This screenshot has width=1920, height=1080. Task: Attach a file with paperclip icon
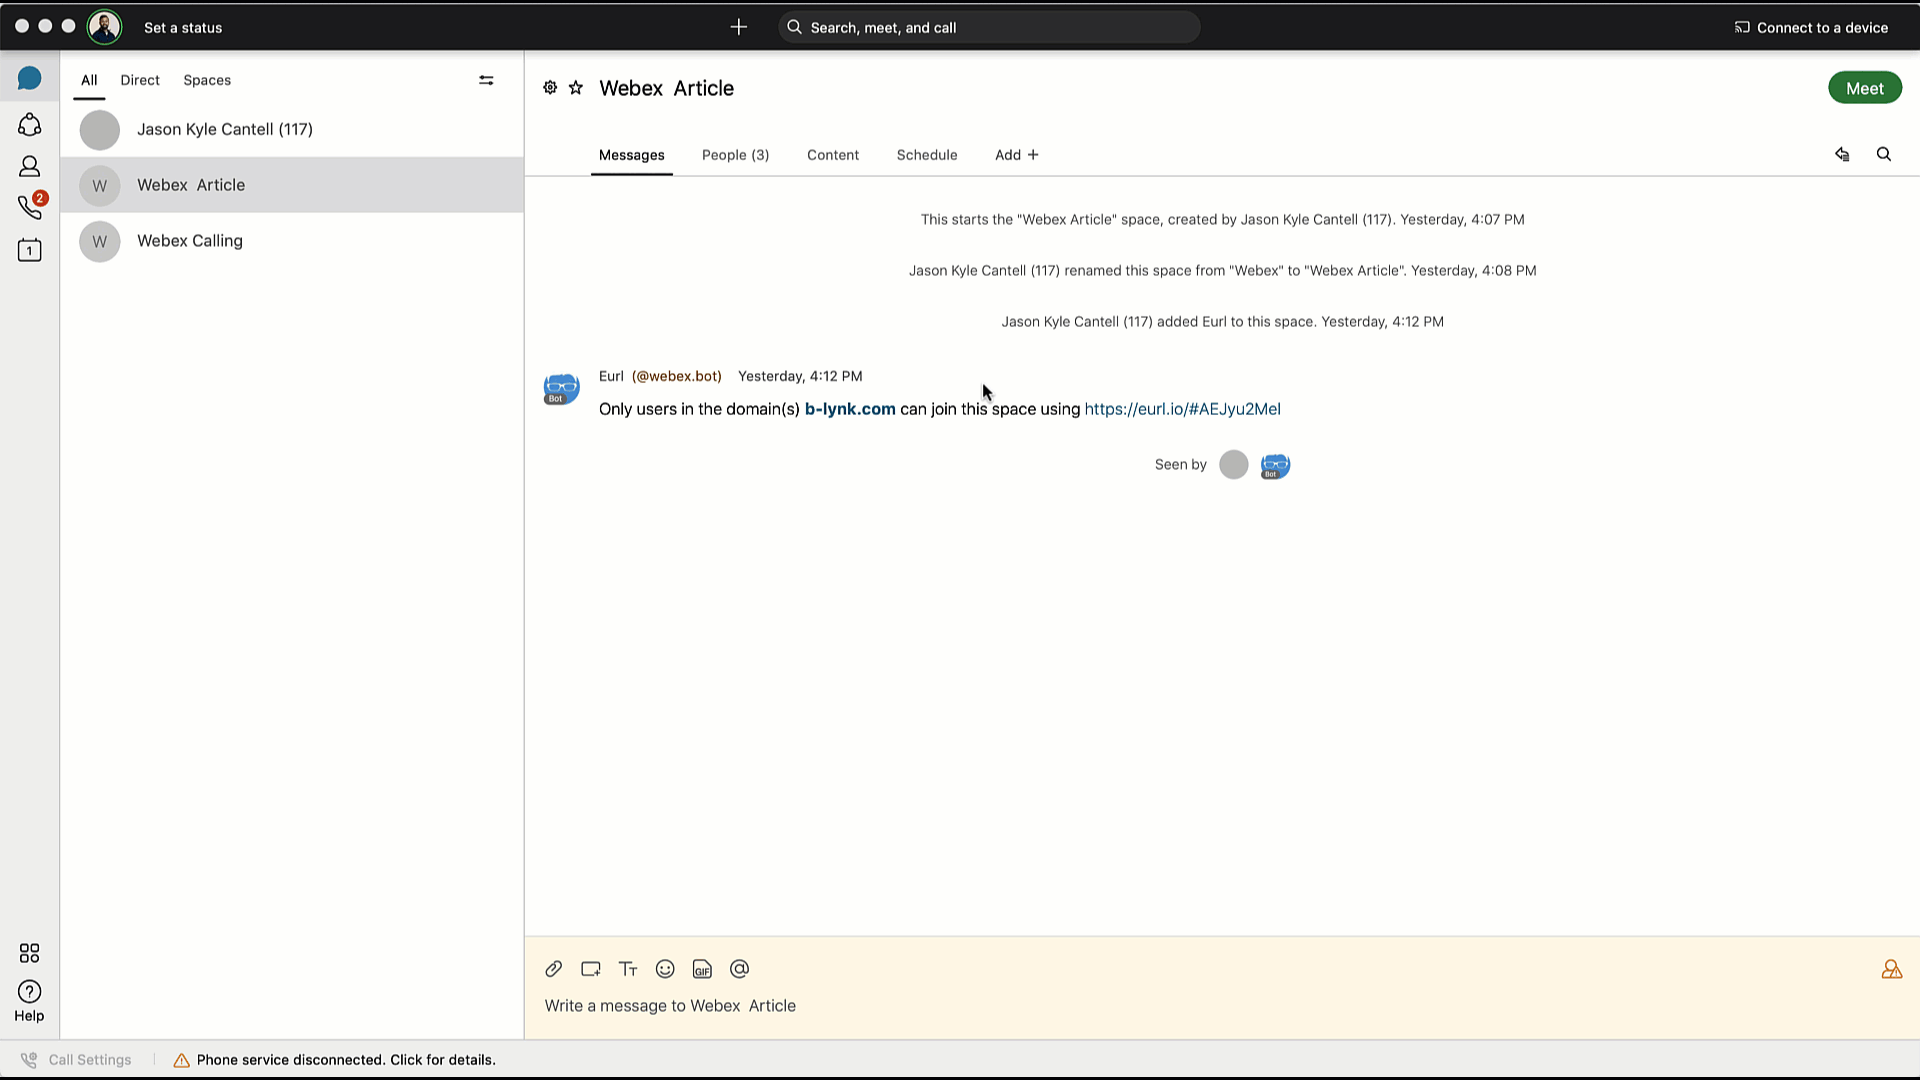tap(553, 969)
